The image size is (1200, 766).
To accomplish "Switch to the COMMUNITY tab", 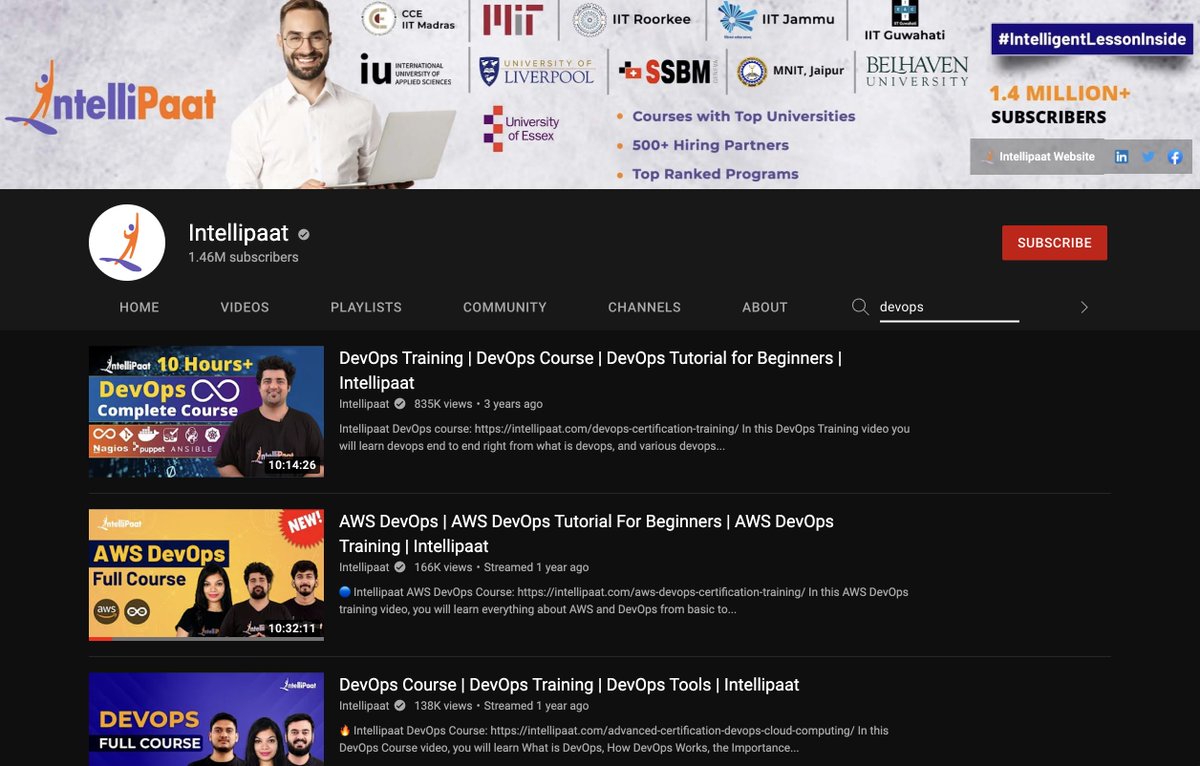I will (505, 307).
